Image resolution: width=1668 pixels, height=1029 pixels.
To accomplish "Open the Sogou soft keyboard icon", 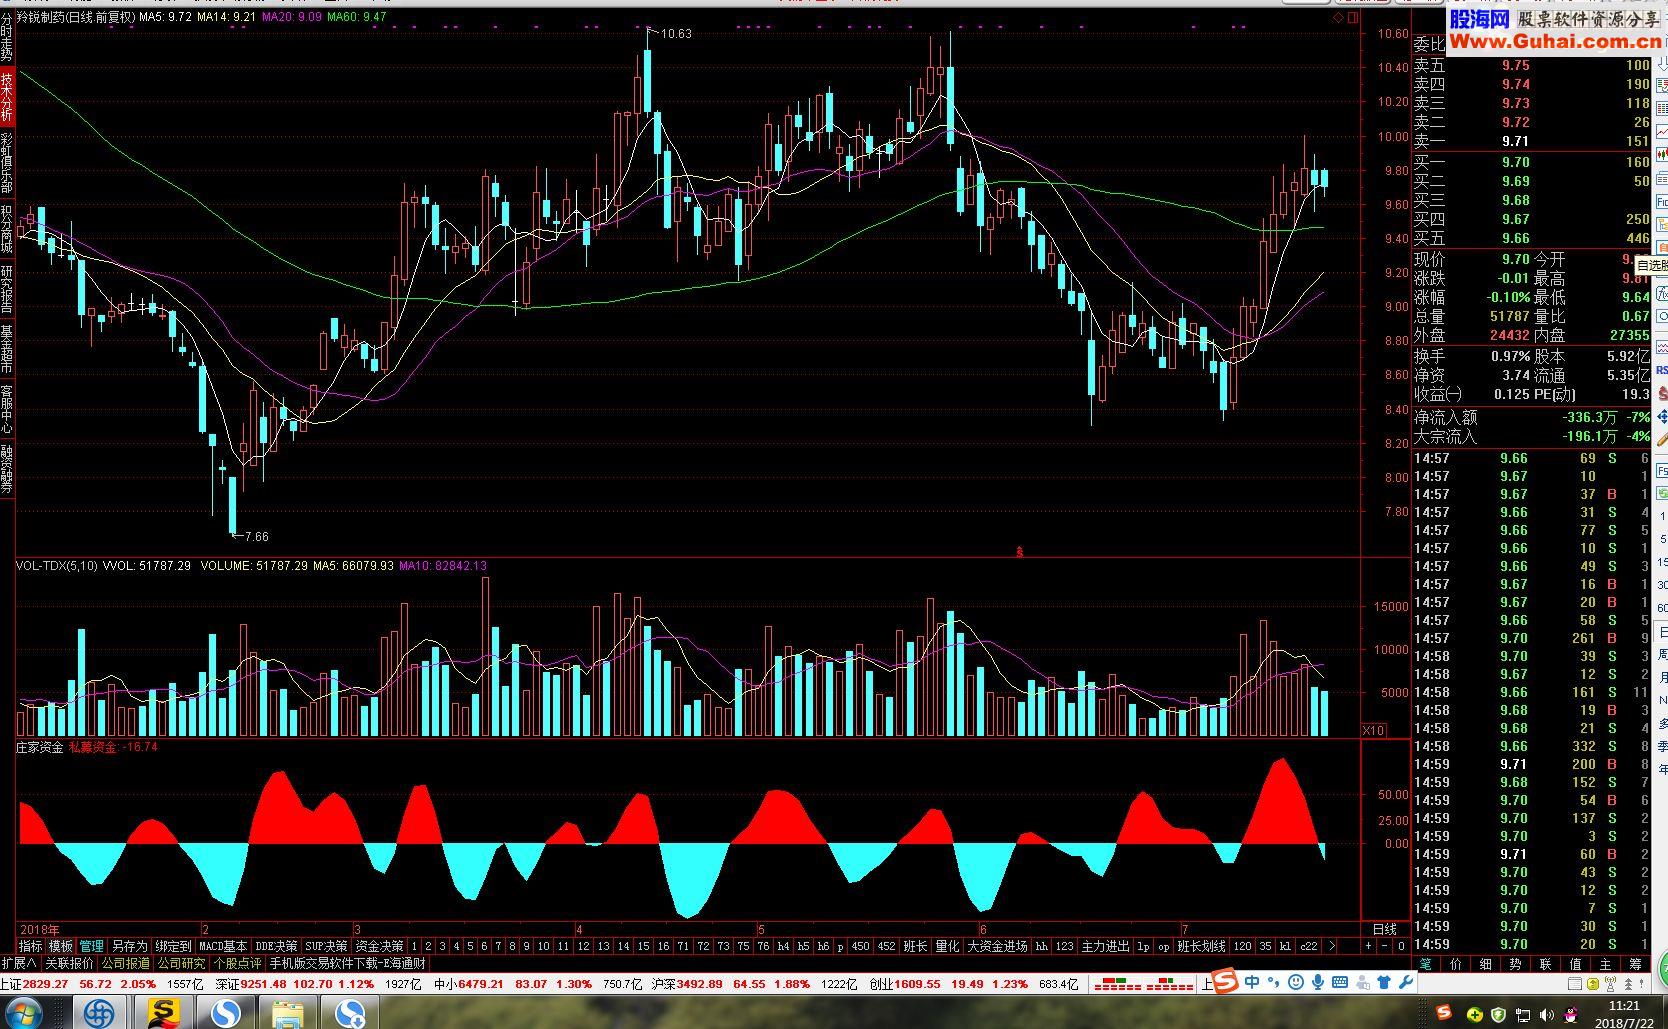I will 1340,982.
